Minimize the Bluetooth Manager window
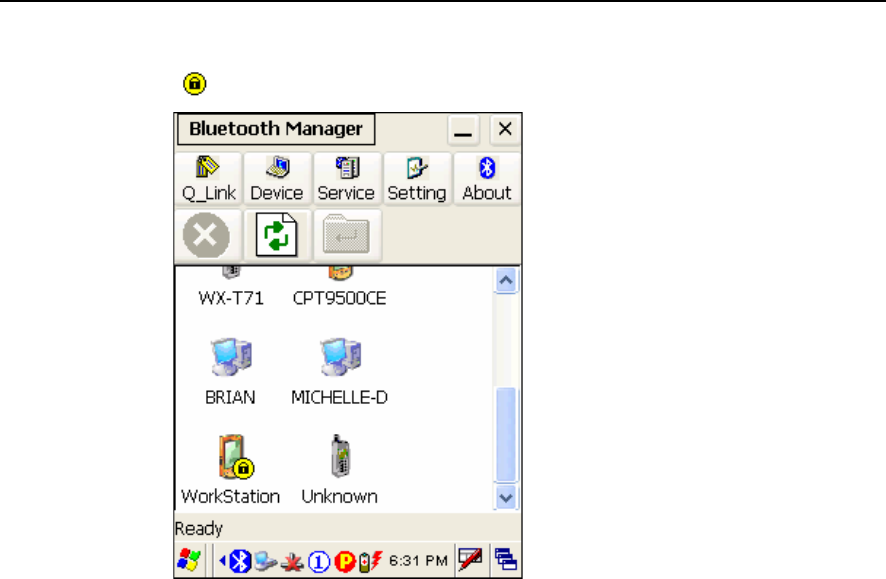Image resolution: width=886 pixels, height=579 pixels. [463, 129]
